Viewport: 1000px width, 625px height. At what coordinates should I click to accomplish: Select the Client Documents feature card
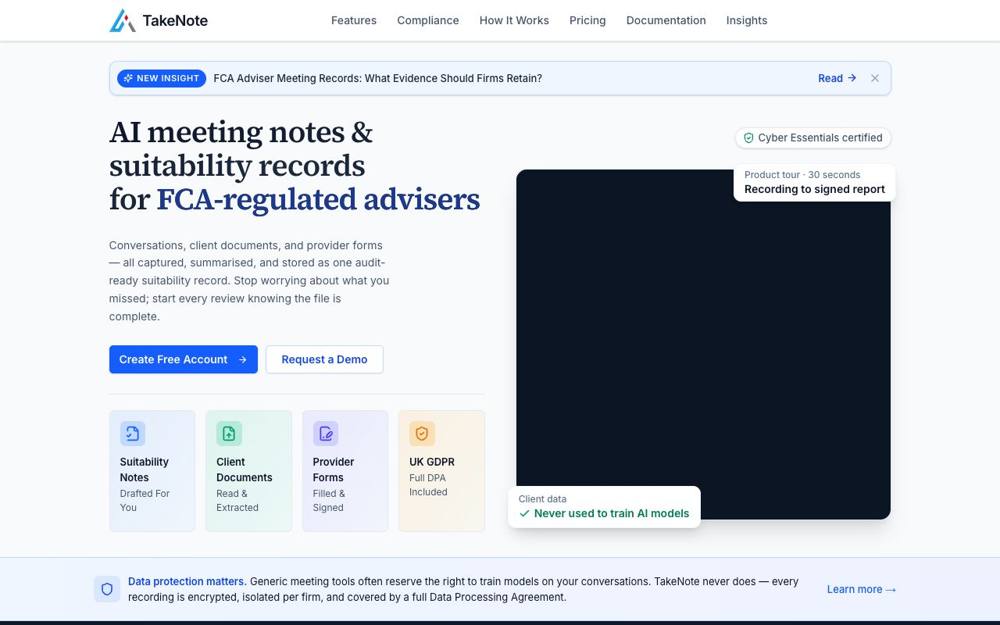[249, 471]
